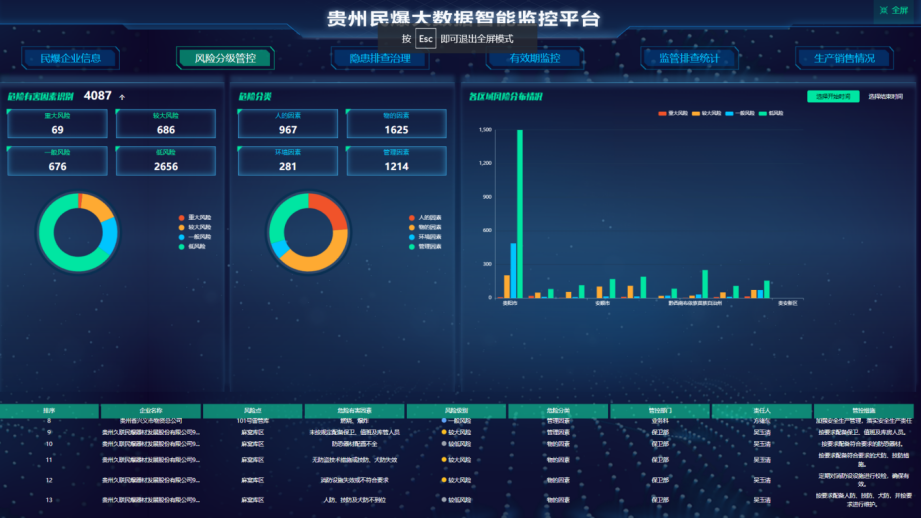Viewport: 921px width, 518px height.
Task: Click the 全屏 fullscreen icon button
Action: click(893, 10)
